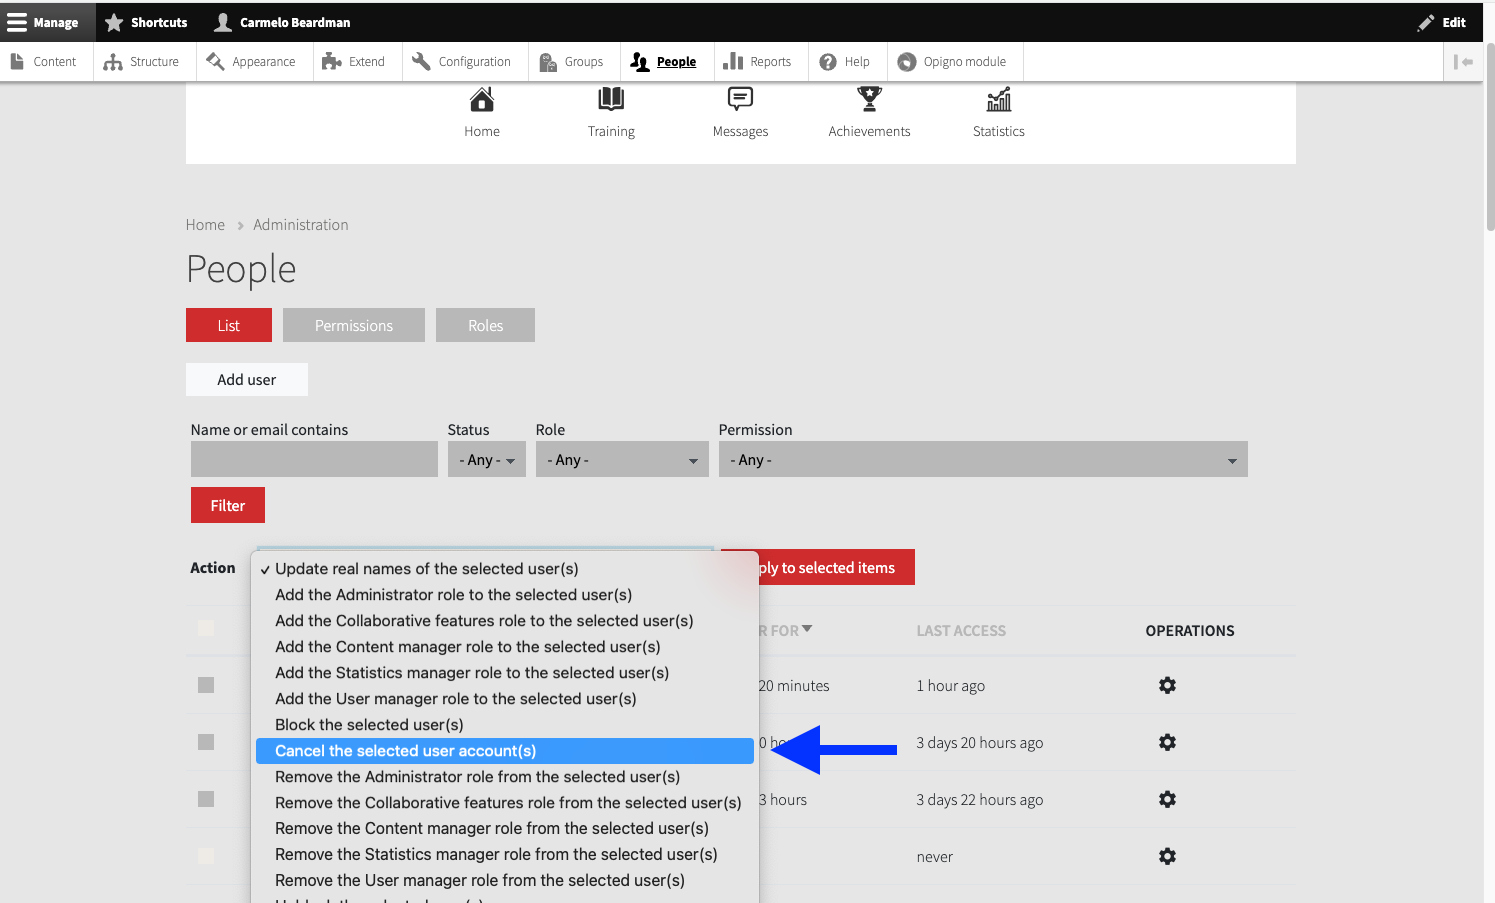Switch to the Permissions tab
The height and width of the screenshot is (903, 1495).
[354, 325]
